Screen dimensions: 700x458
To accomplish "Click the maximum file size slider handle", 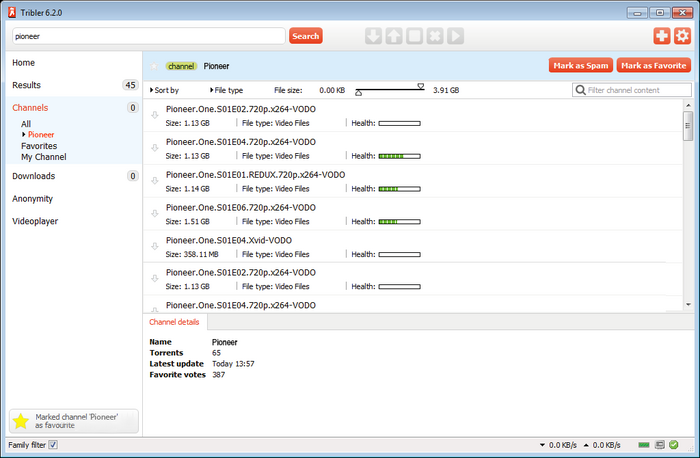I will coord(421,86).
